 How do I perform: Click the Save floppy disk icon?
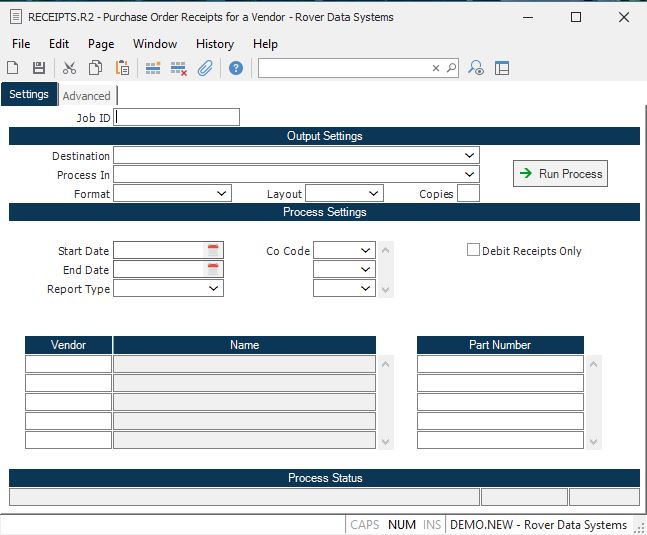39,68
